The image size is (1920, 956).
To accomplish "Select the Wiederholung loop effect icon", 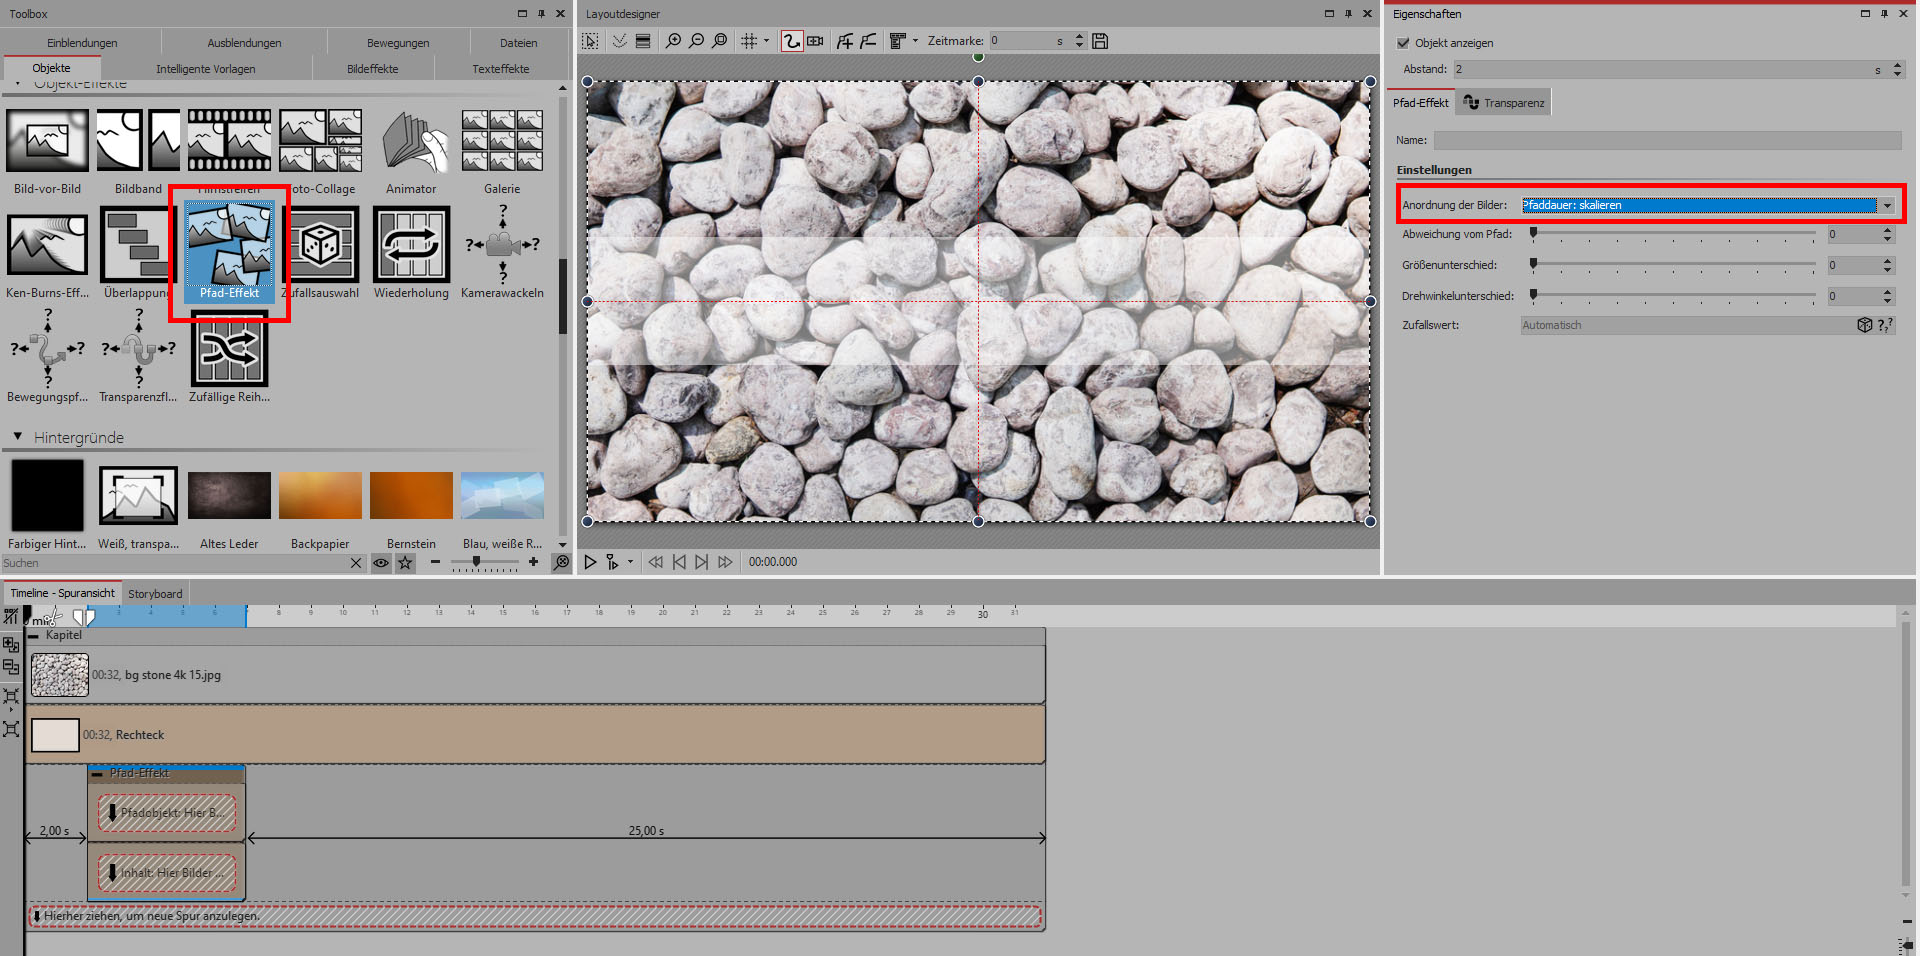I will point(411,245).
